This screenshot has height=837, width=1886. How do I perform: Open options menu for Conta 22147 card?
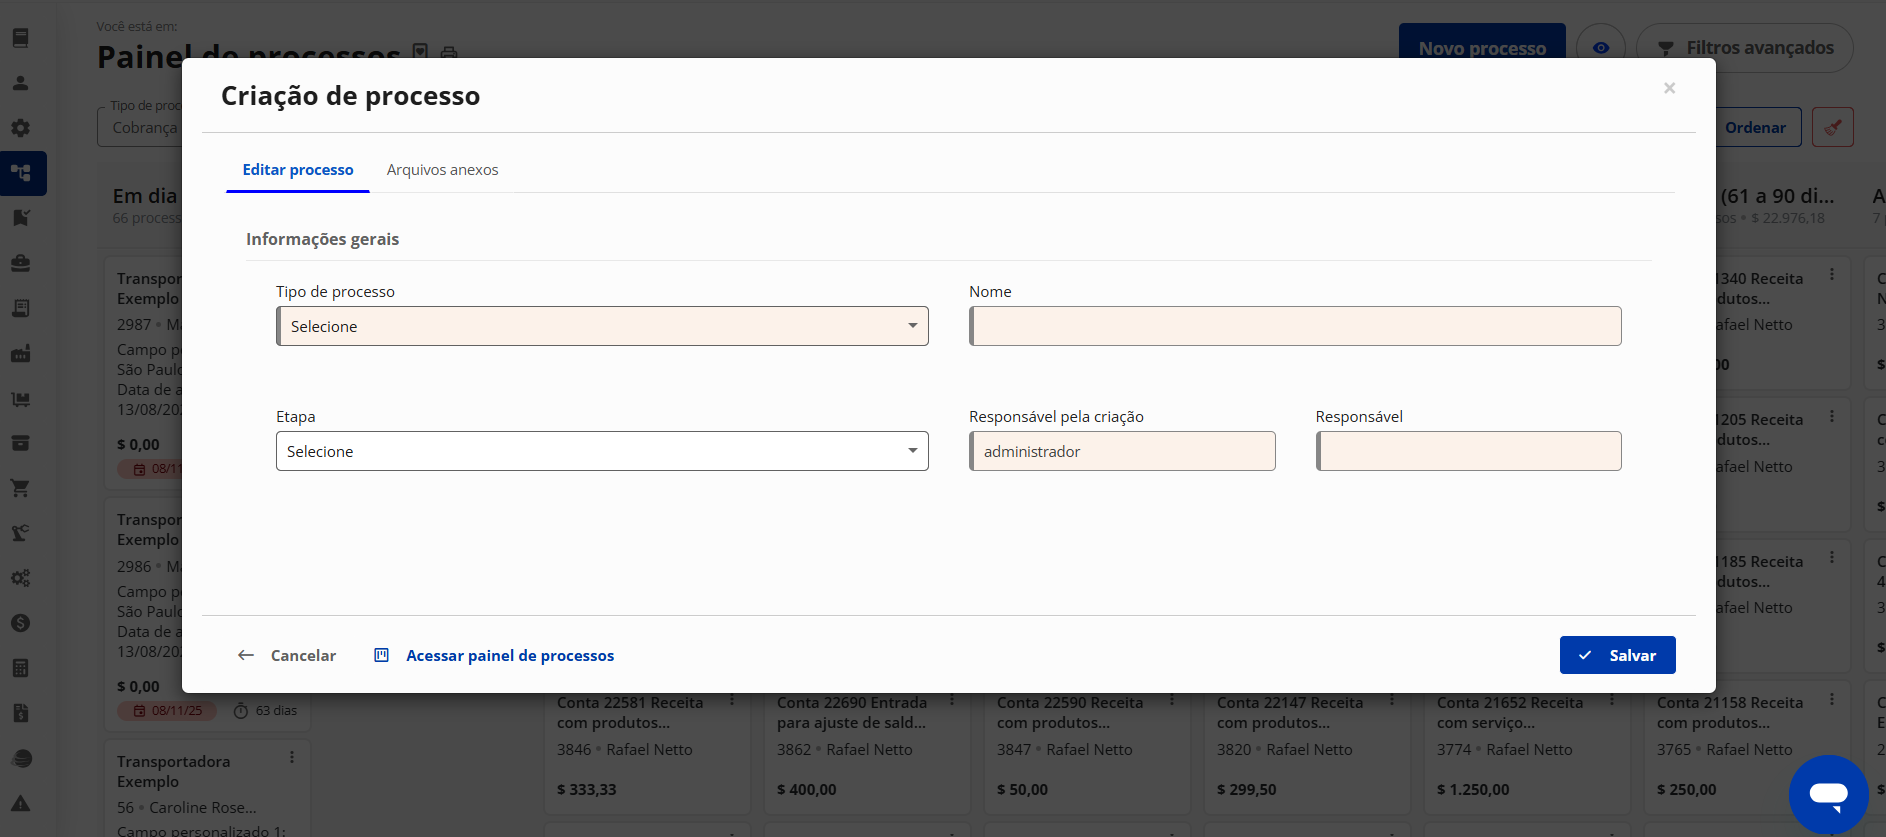tap(1392, 701)
